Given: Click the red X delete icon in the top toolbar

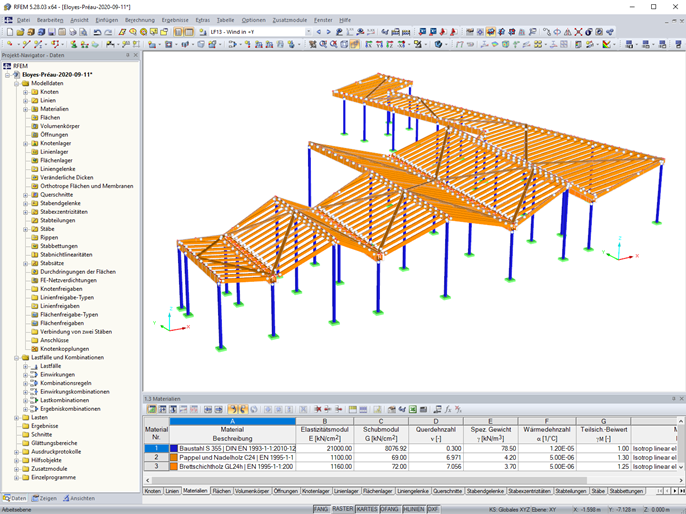Looking at the screenshot, I should [x=578, y=32].
